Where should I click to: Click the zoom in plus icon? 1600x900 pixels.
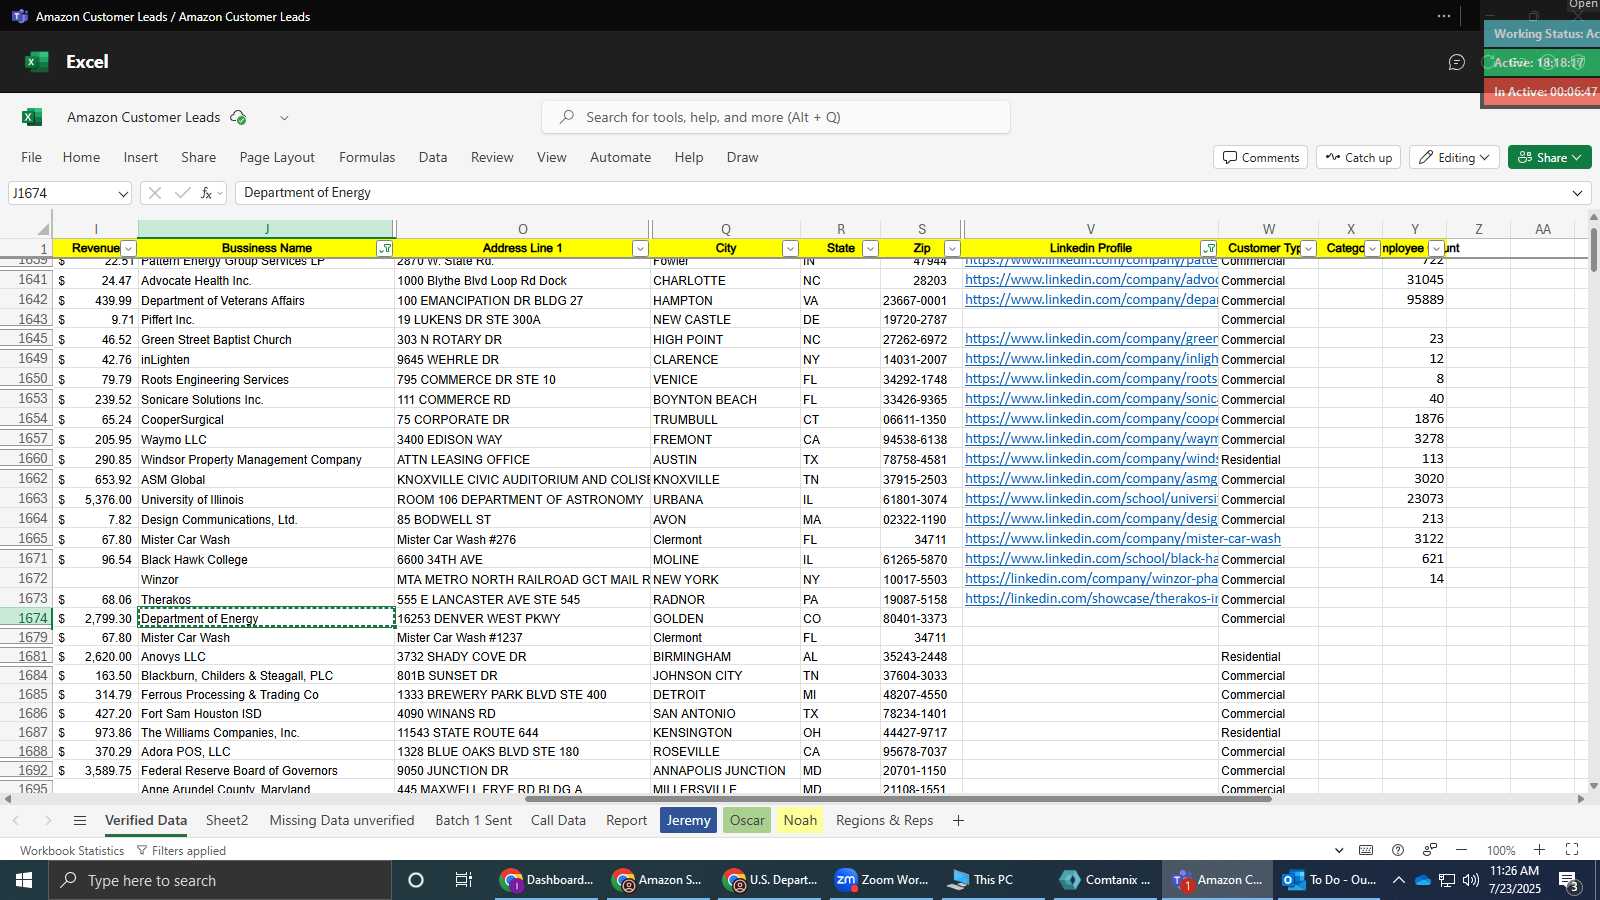coord(1539,850)
